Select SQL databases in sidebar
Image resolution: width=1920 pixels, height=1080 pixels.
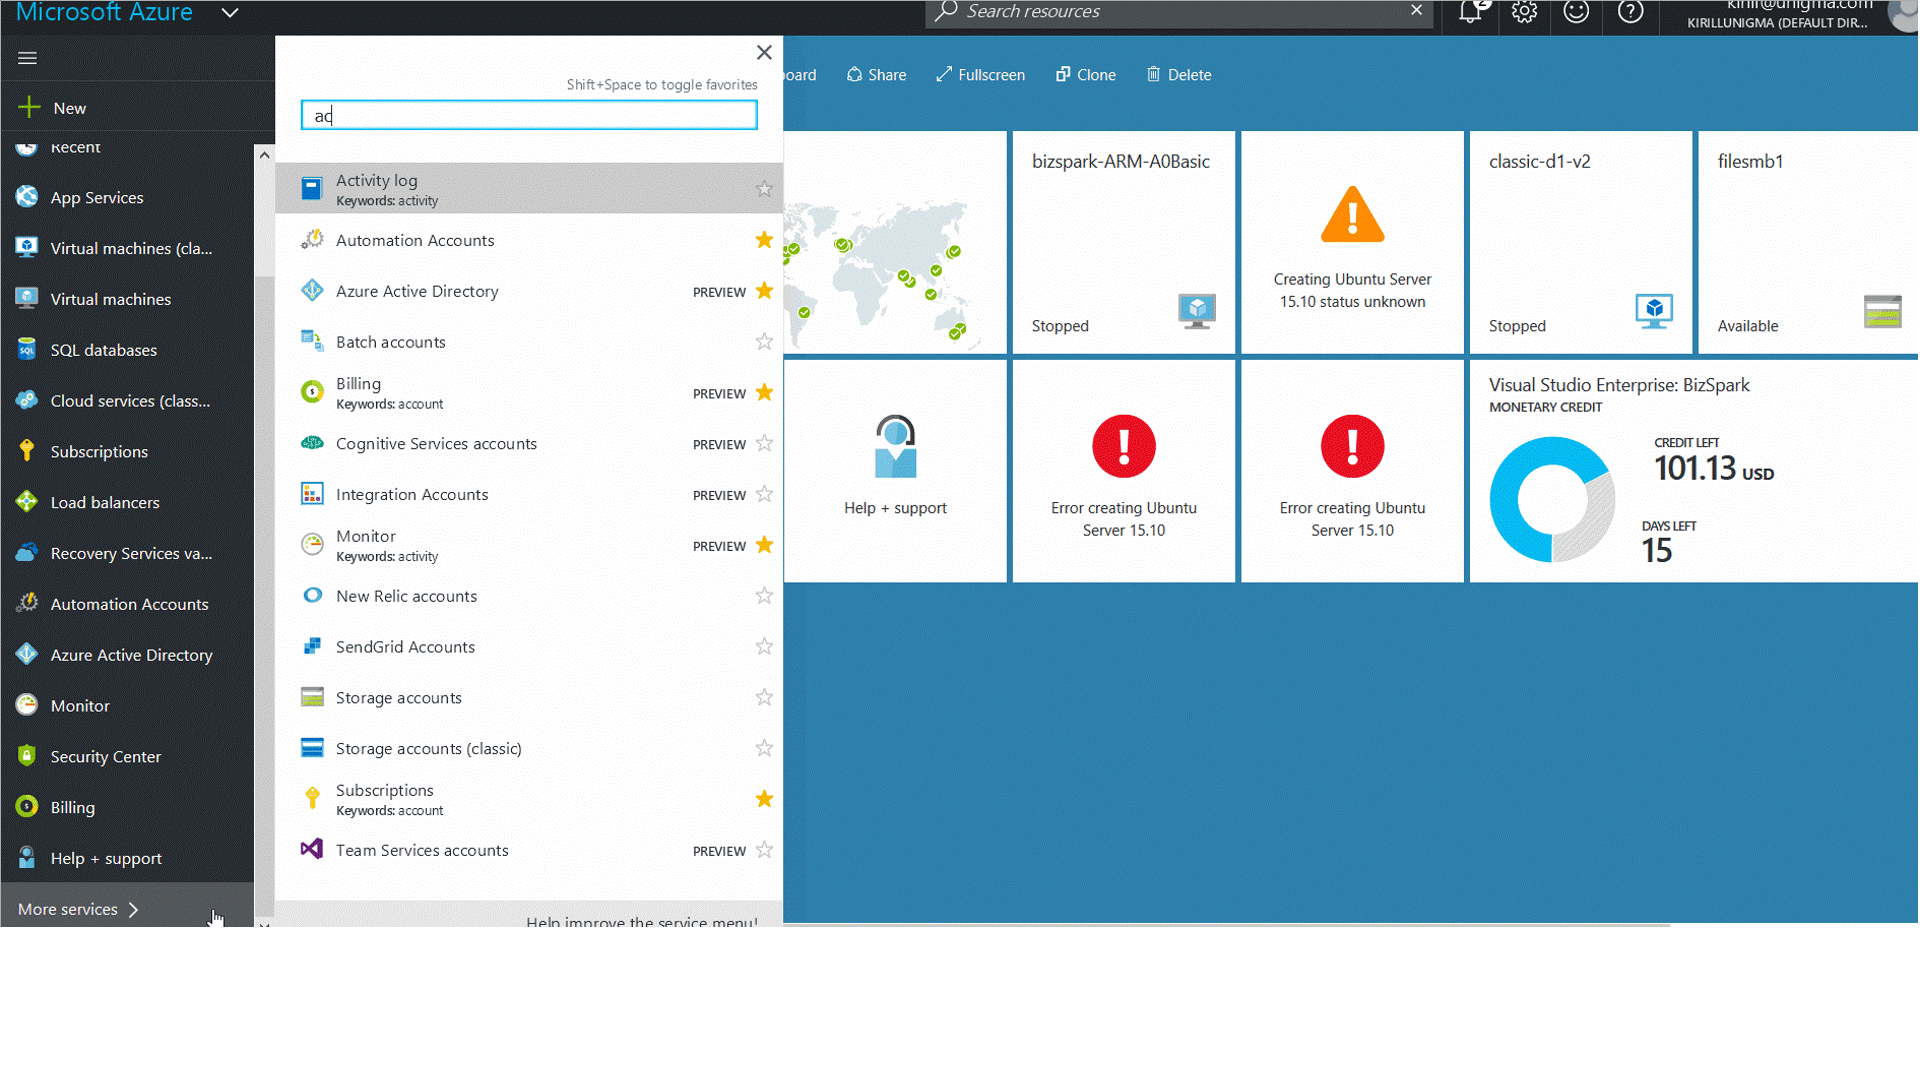[x=103, y=350]
